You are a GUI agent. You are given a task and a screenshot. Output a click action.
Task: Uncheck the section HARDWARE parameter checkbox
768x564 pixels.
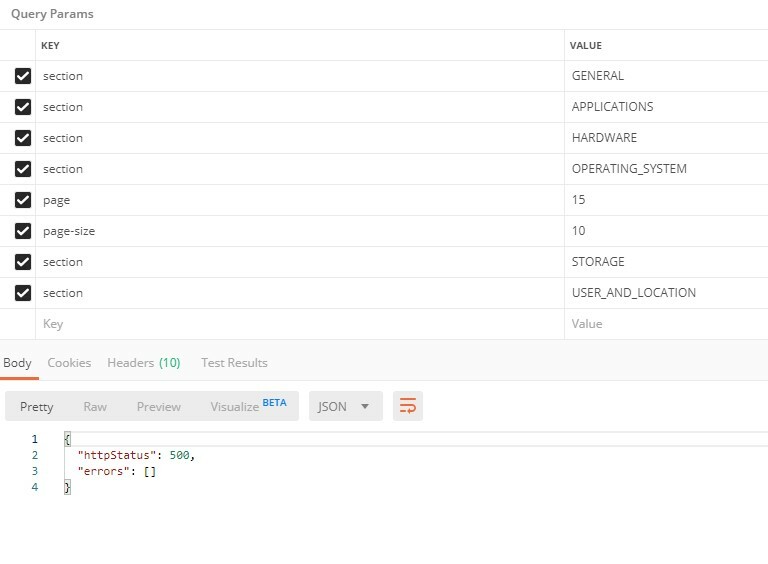point(23,138)
